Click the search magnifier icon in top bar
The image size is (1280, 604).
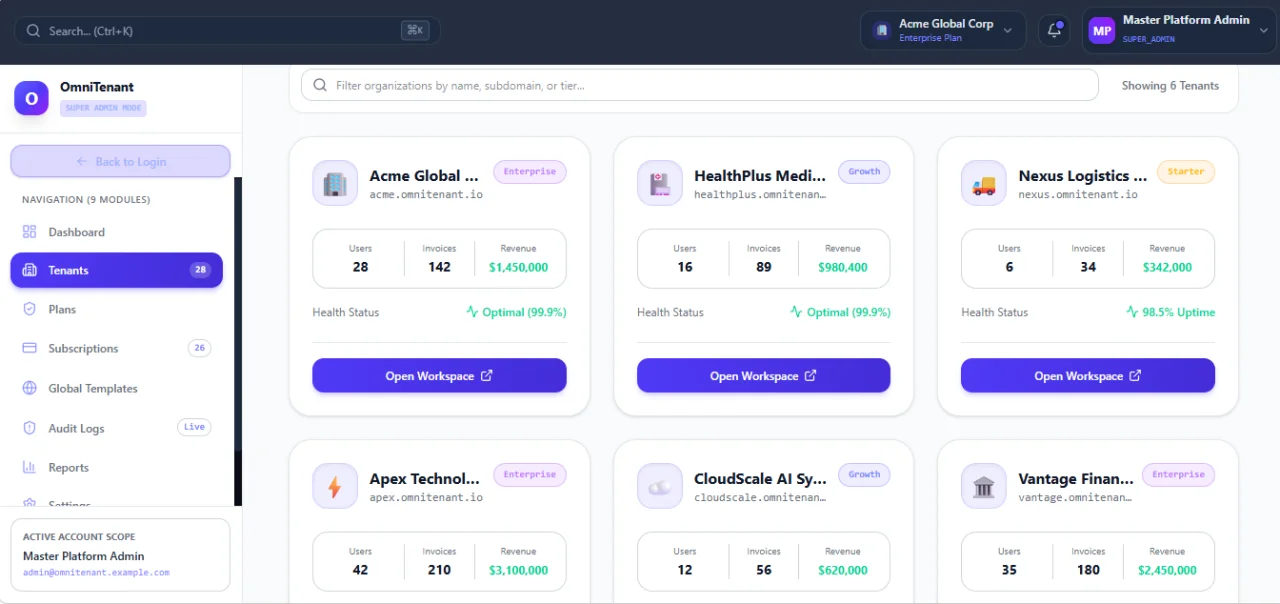[x=34, y=31]
